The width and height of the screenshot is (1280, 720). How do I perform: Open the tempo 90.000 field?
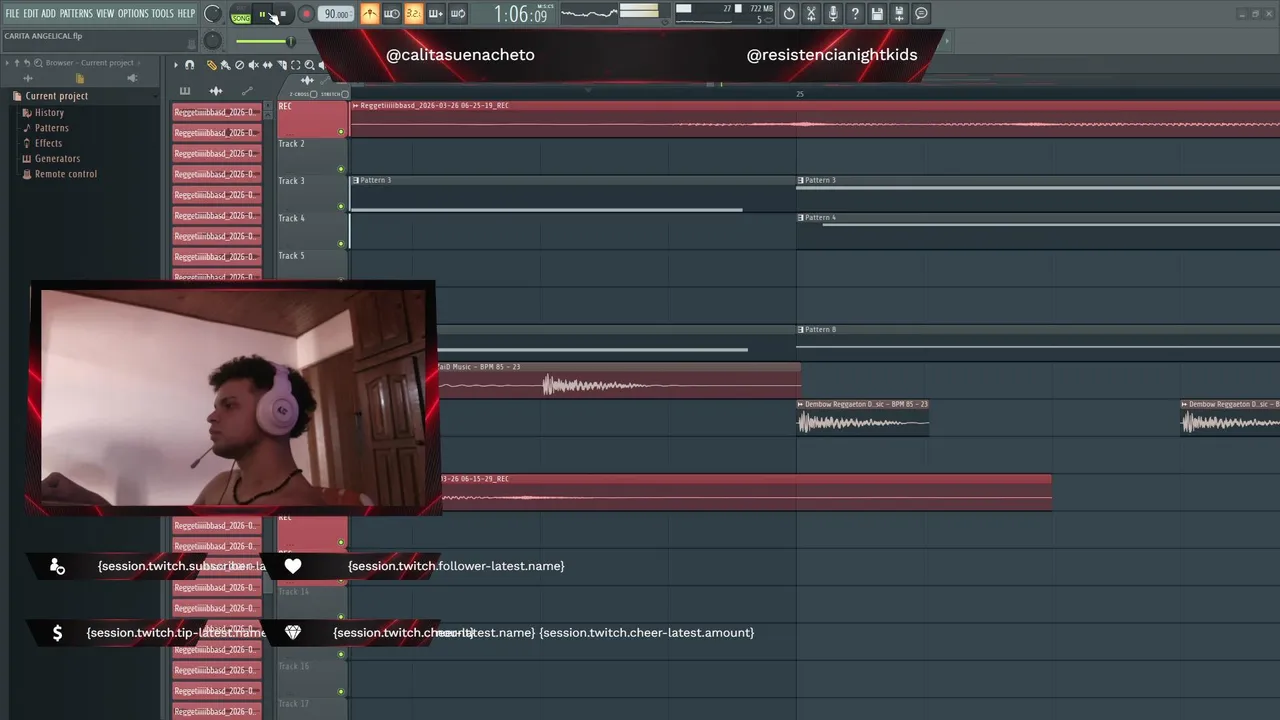(x=336, y=14)
